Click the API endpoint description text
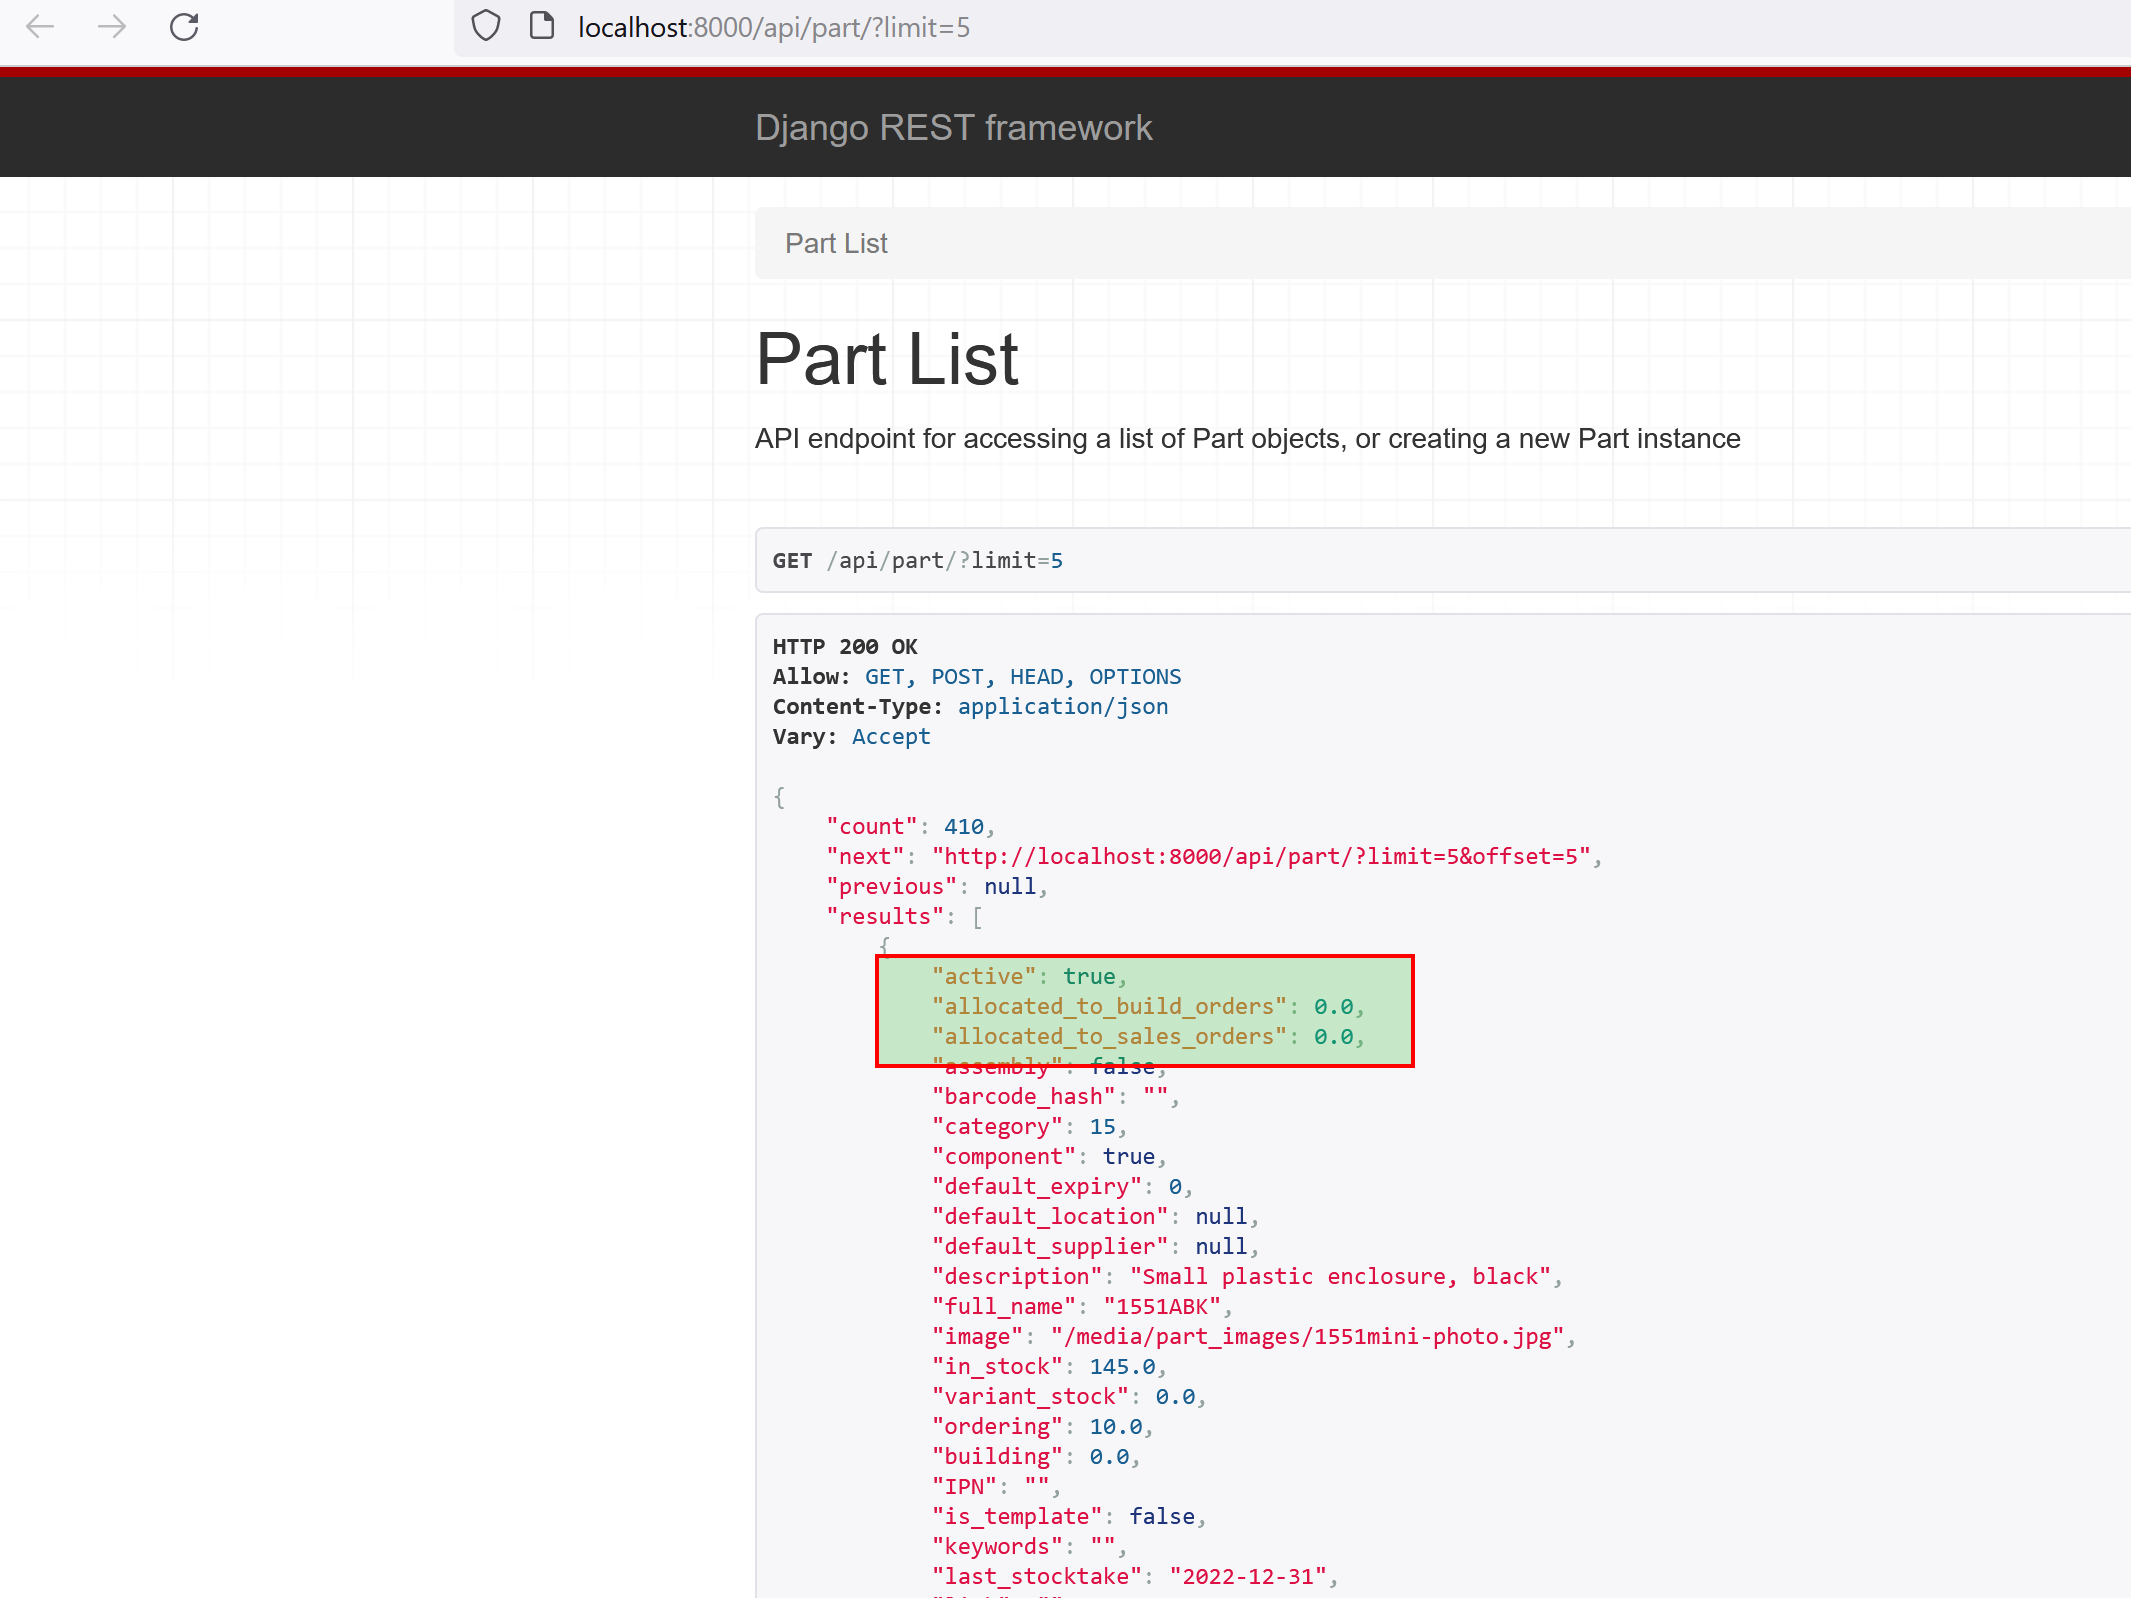This screenshot has height=1598, width=2131. [1246, 438]
